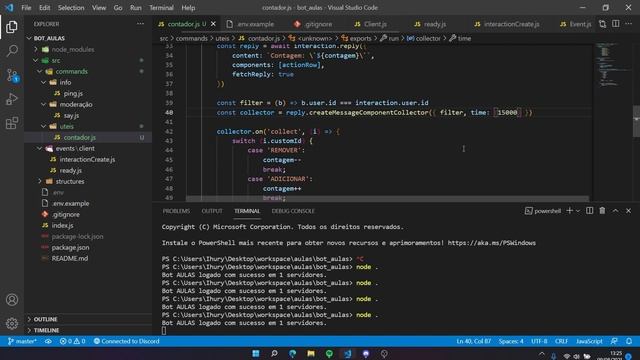Close the contador.js editor tab
640x360 pixels.
213,24
